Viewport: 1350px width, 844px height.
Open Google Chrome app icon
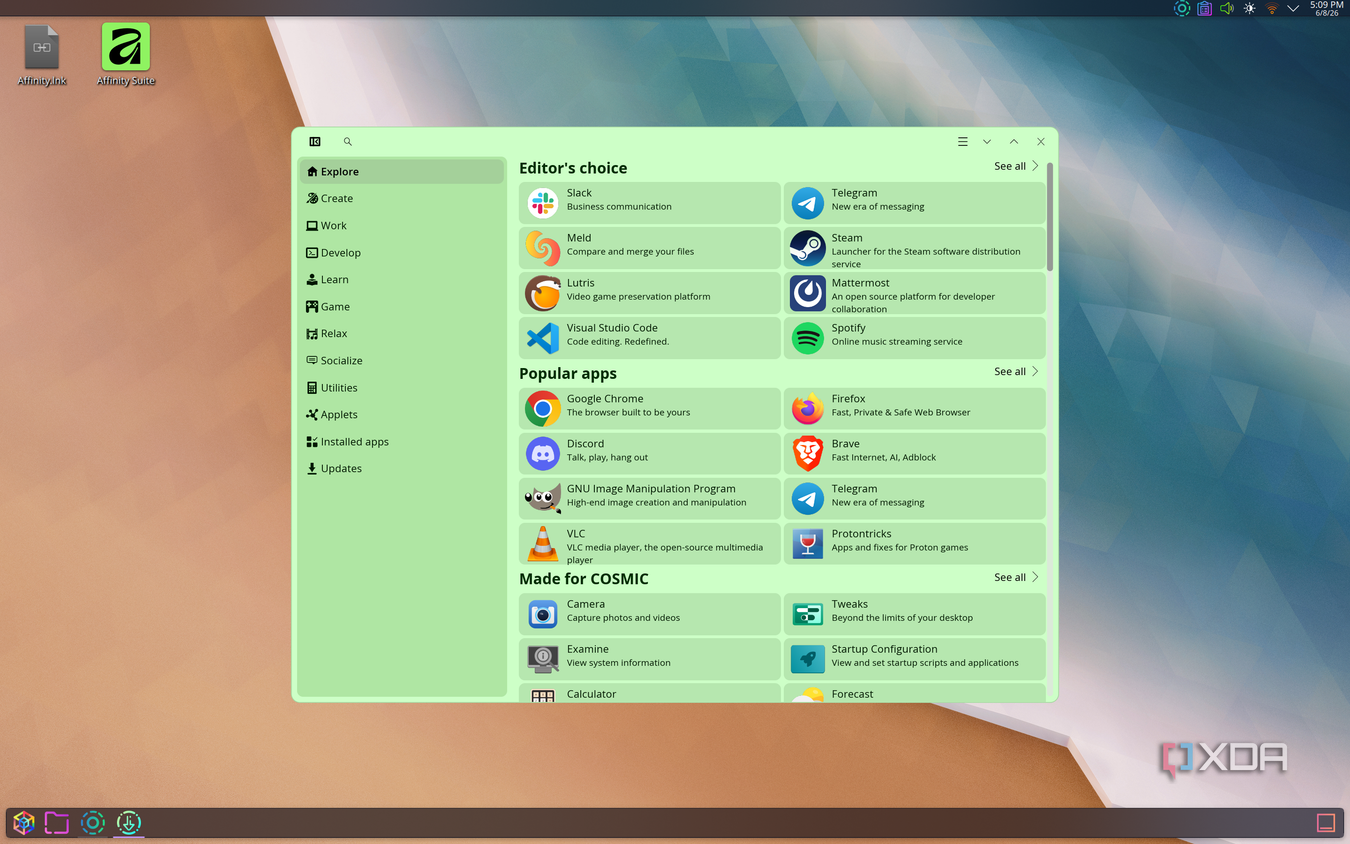tap(543, 409)
